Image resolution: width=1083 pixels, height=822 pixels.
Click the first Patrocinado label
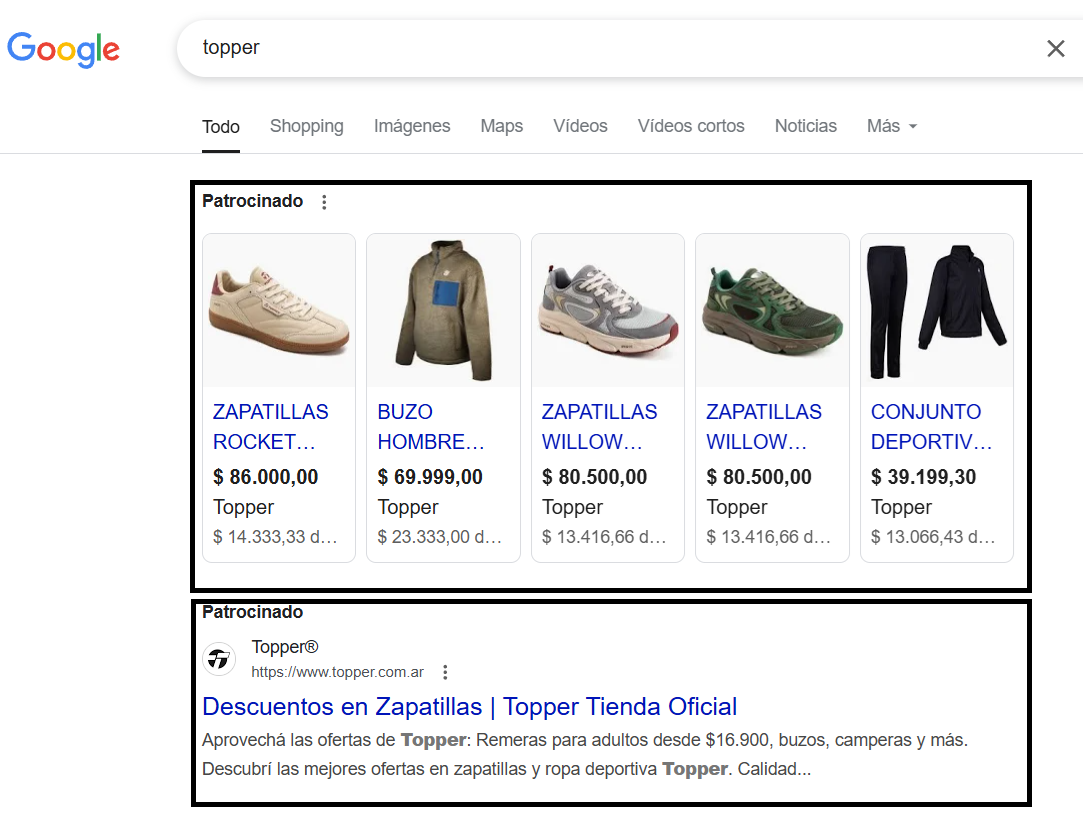pos(252,201)
